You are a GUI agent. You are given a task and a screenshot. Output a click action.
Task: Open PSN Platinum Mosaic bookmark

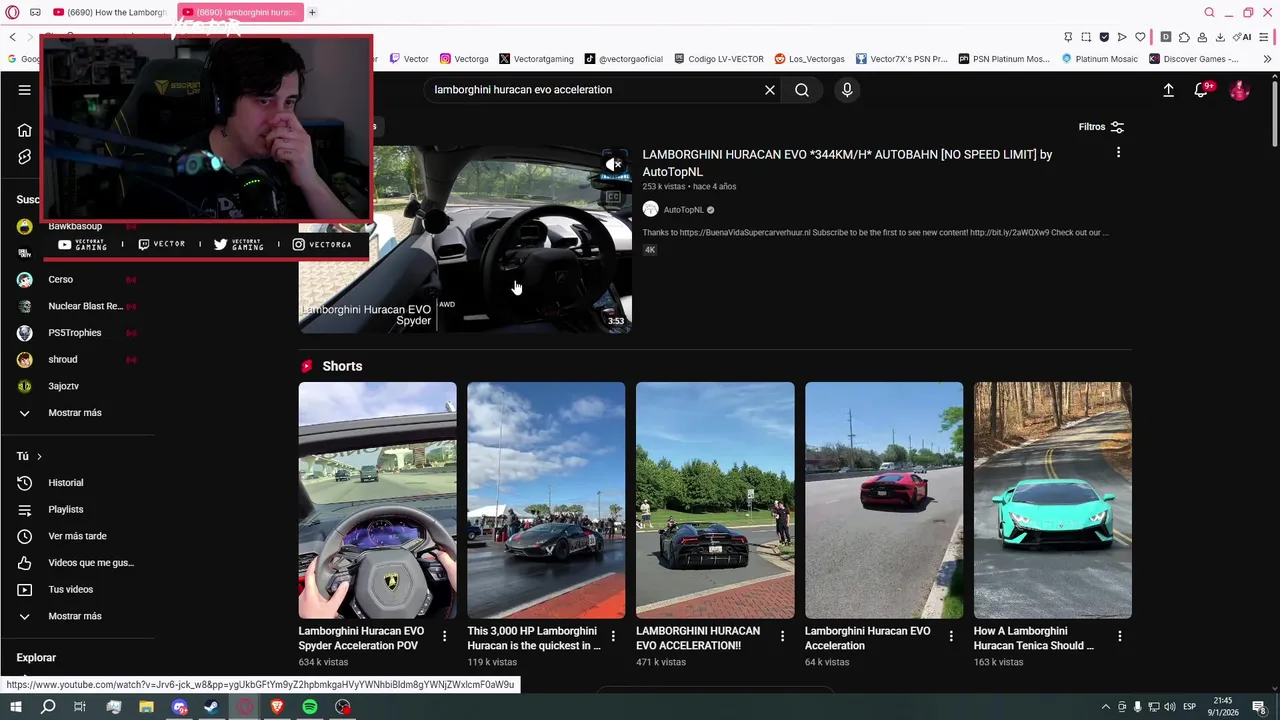point(1004,59)
